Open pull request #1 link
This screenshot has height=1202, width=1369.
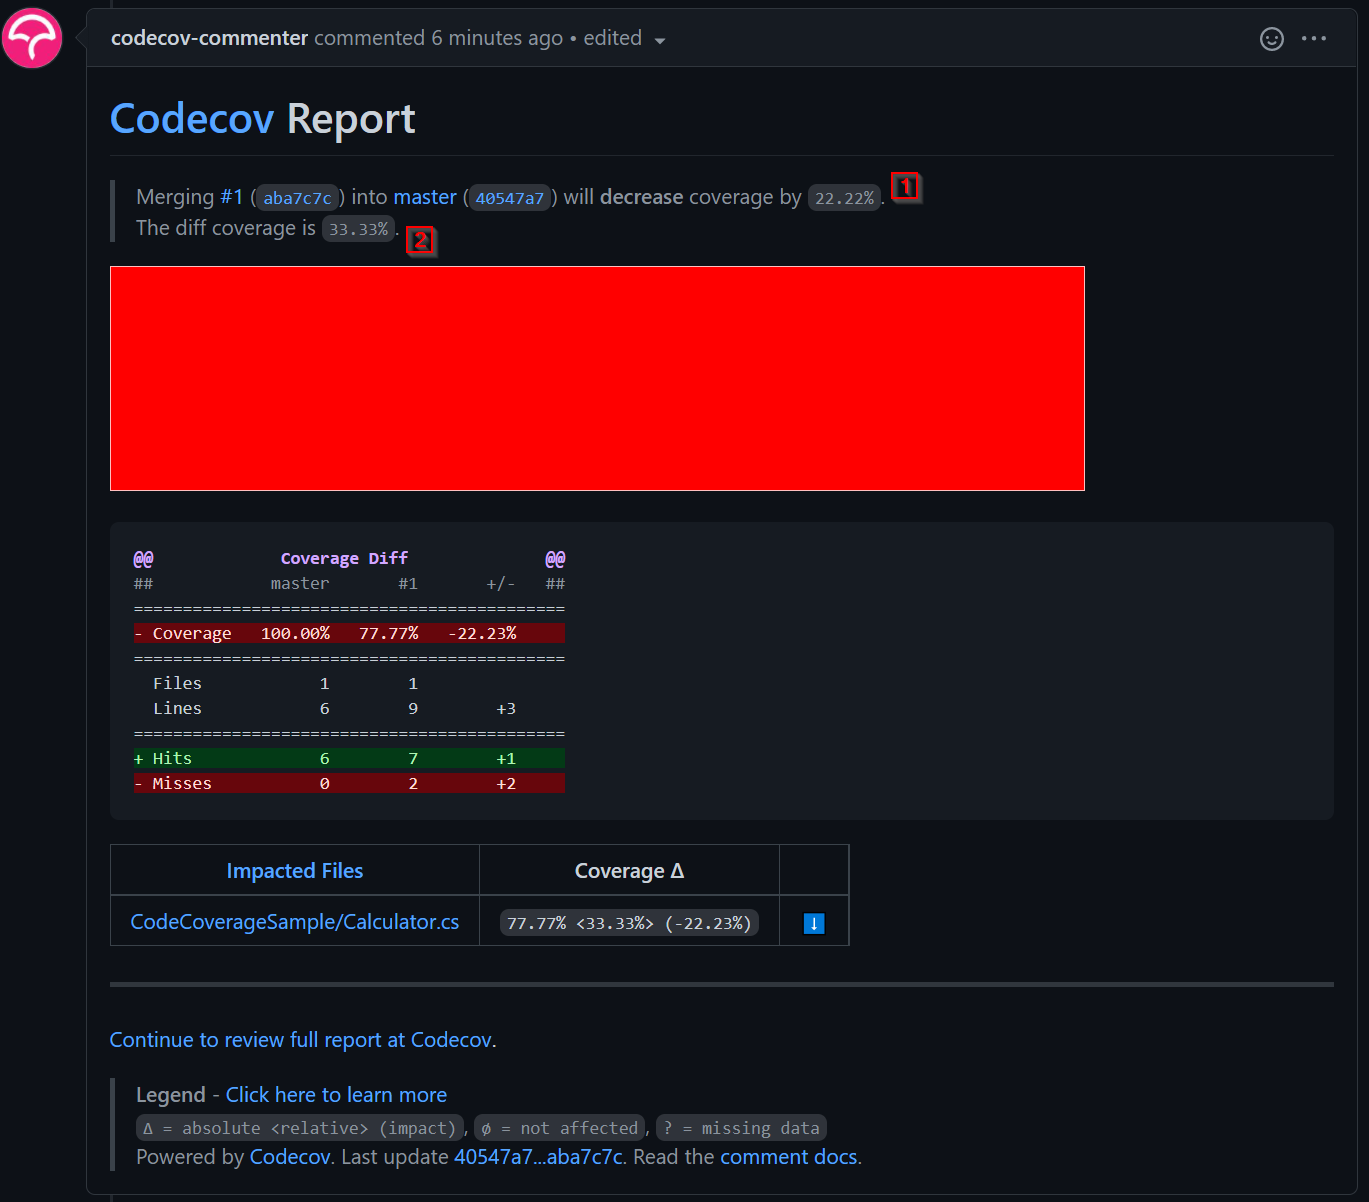tap(231, 197)
